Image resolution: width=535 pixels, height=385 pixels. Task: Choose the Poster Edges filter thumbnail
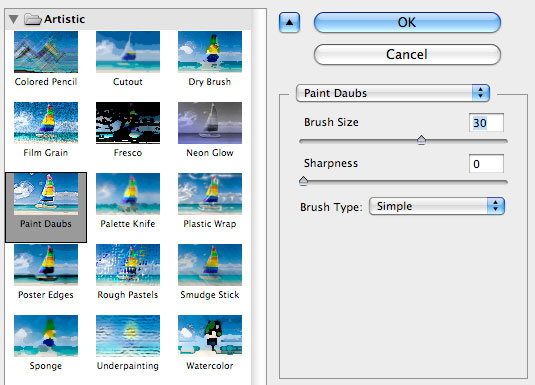[46, 265]
